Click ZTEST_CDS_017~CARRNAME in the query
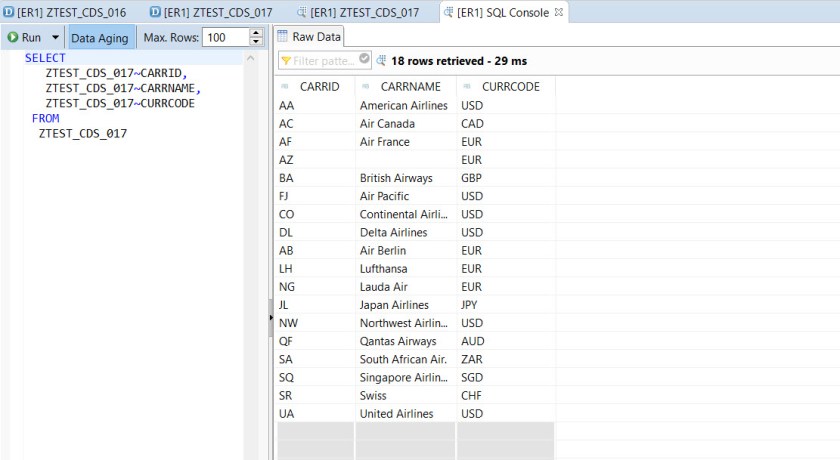Viewport: 840px width, 460px height. [120, 88]
